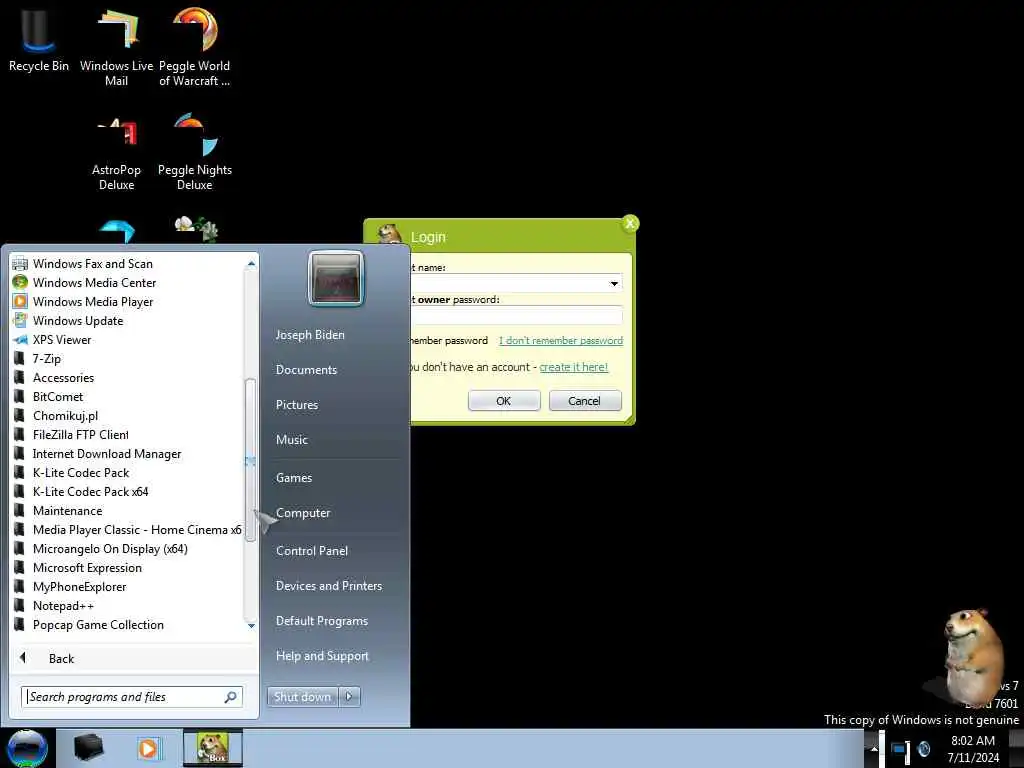Click the network tray icon
This screenshot has width=1024, height=768.
coord(901,749)
